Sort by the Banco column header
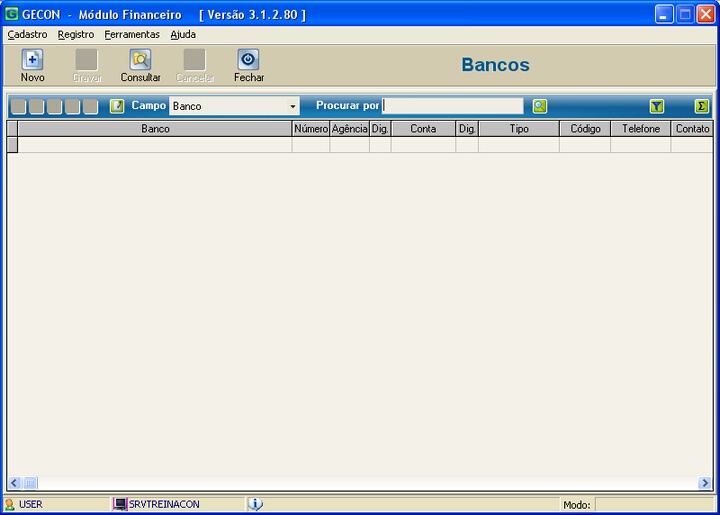The height and width of the screenshot is (515, 720). 155,129
